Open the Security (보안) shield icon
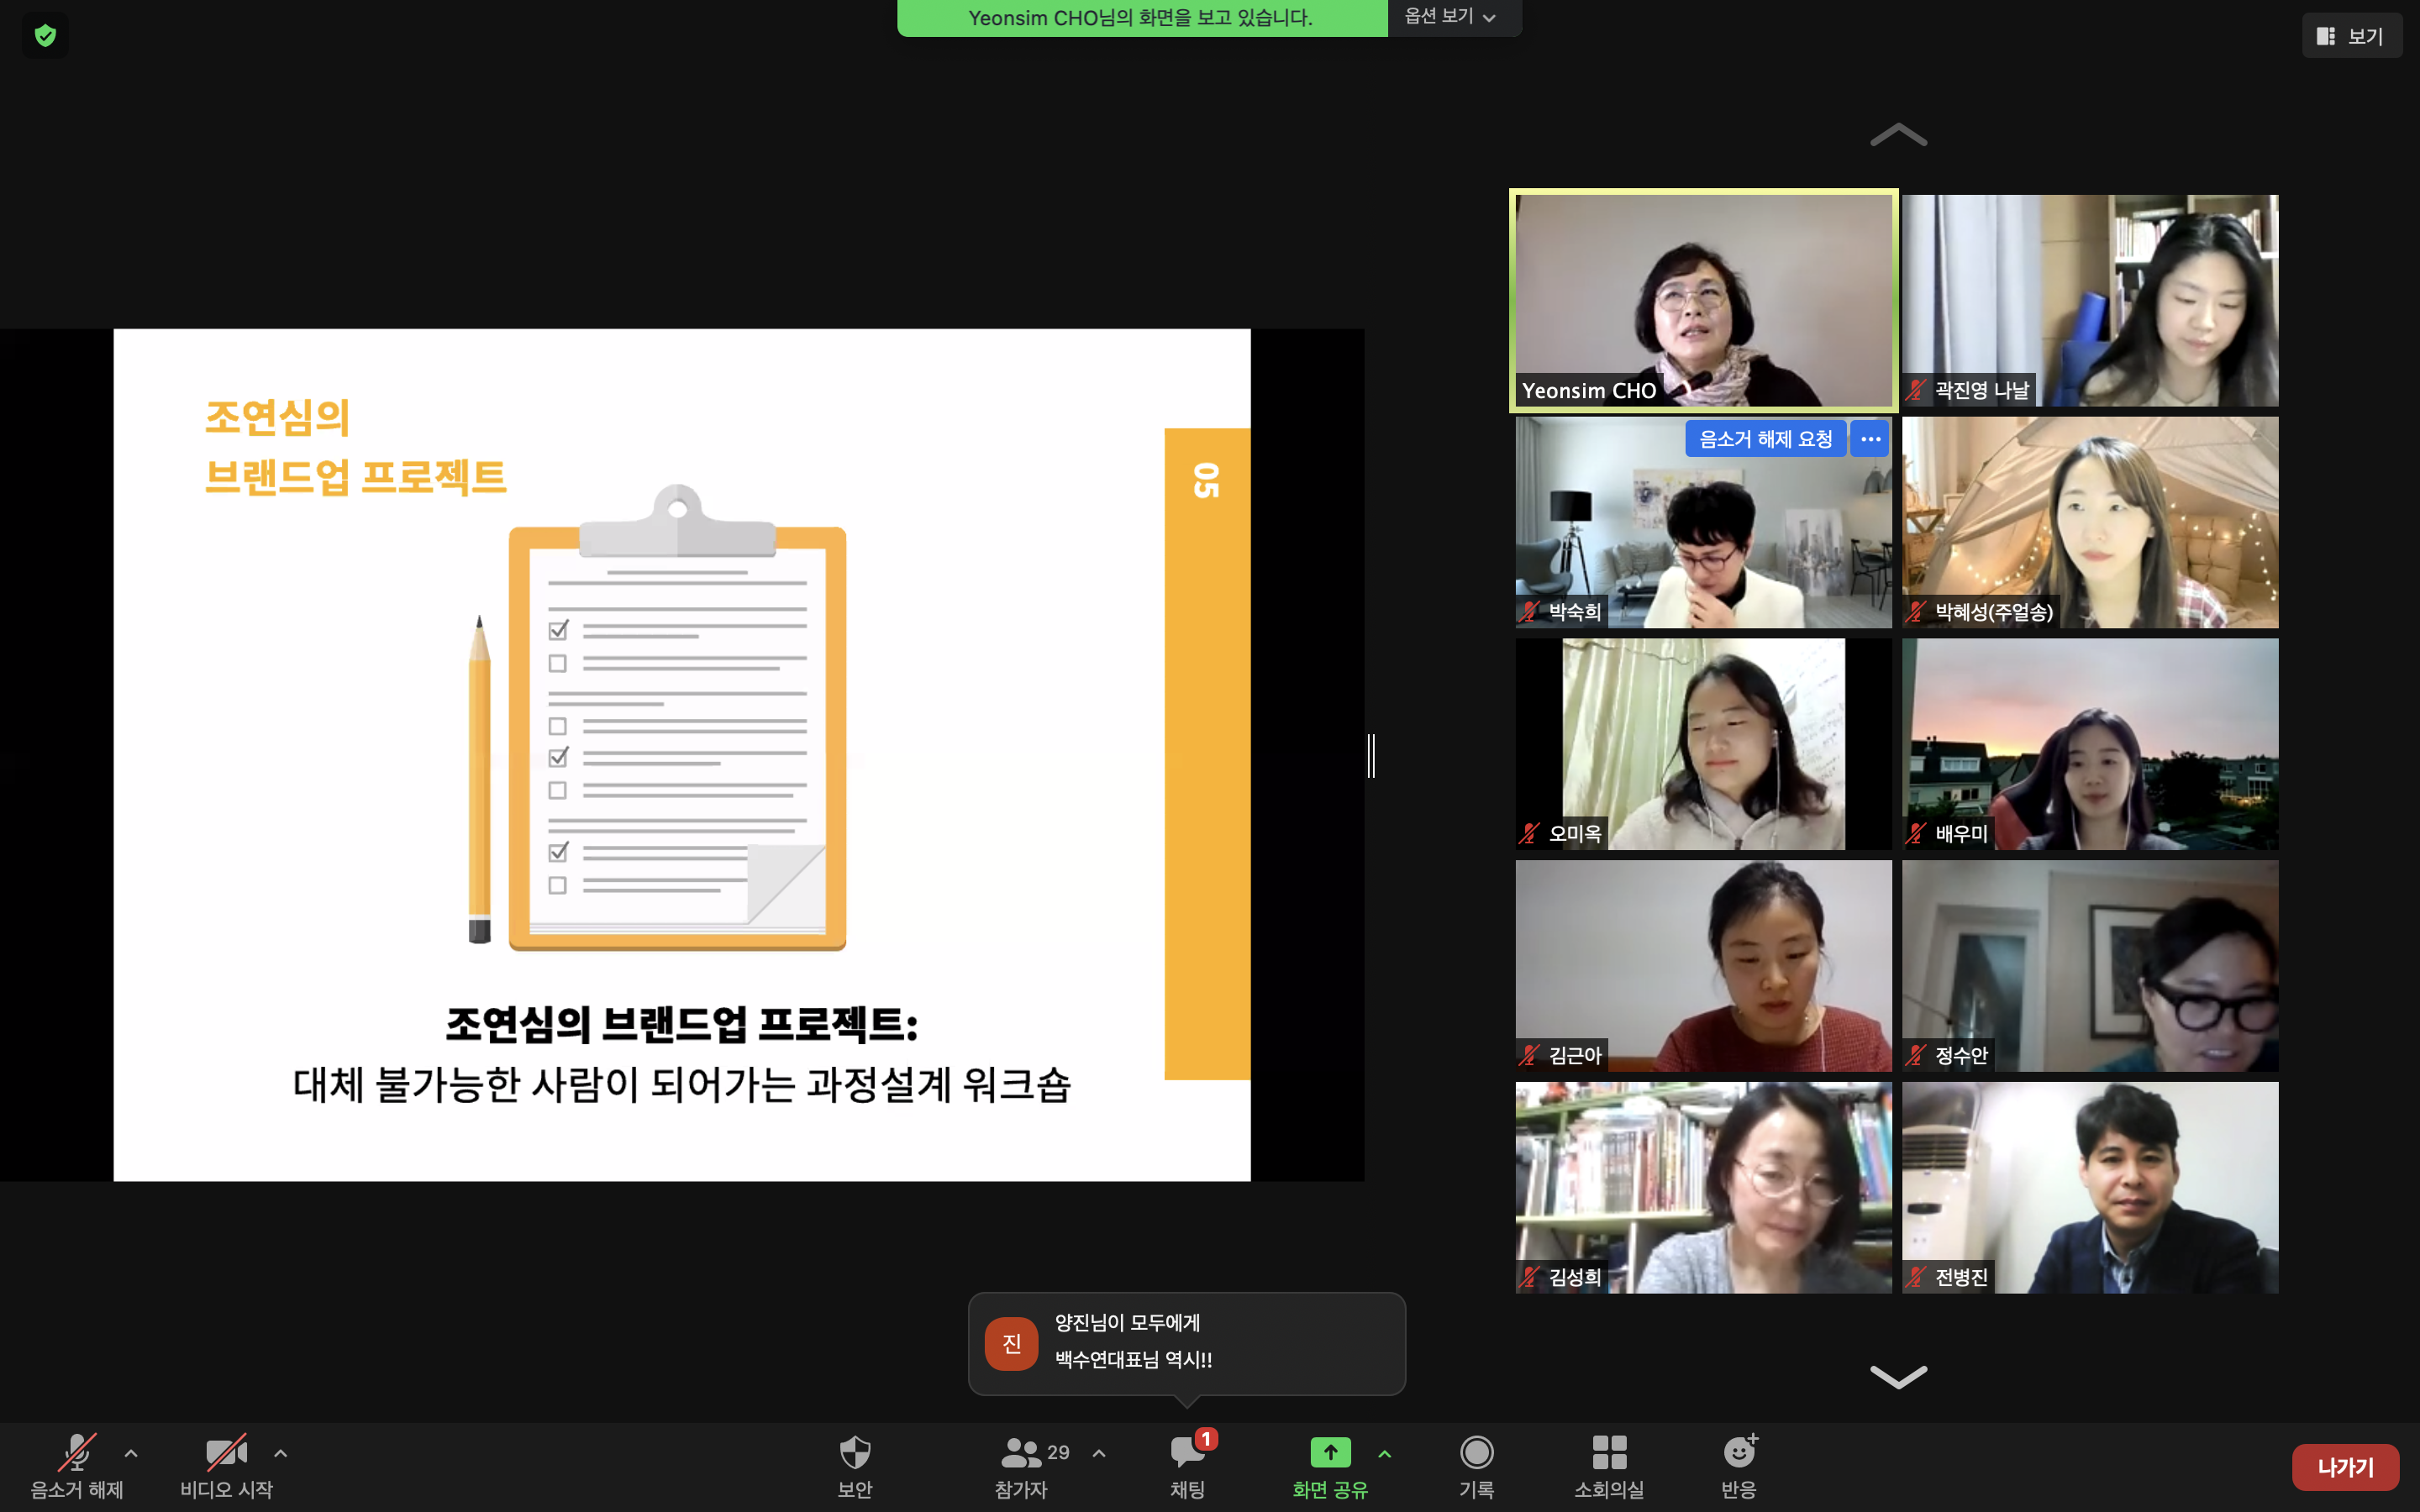The width and height of the screenshot is (2420, 1512). (x=855, y=1452)
